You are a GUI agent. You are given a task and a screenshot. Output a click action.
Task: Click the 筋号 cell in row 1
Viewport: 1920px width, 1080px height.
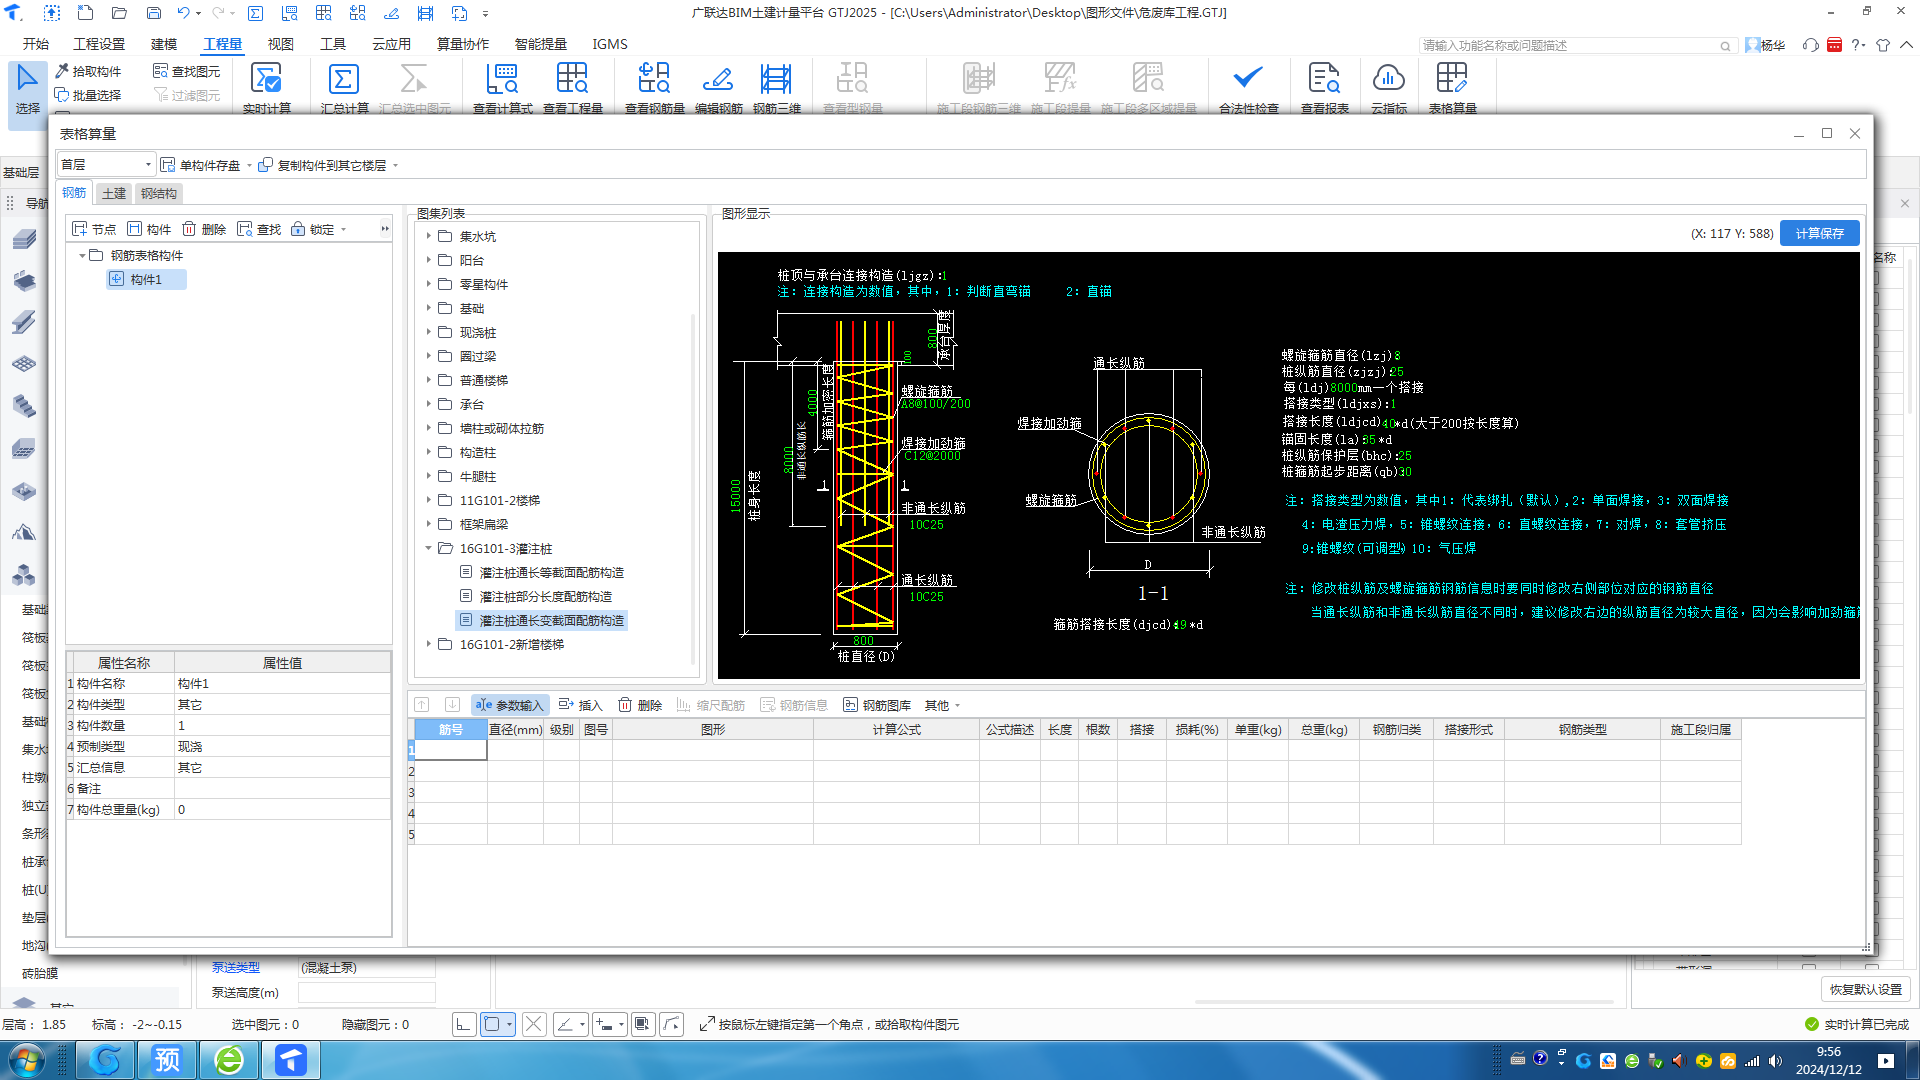450,750
